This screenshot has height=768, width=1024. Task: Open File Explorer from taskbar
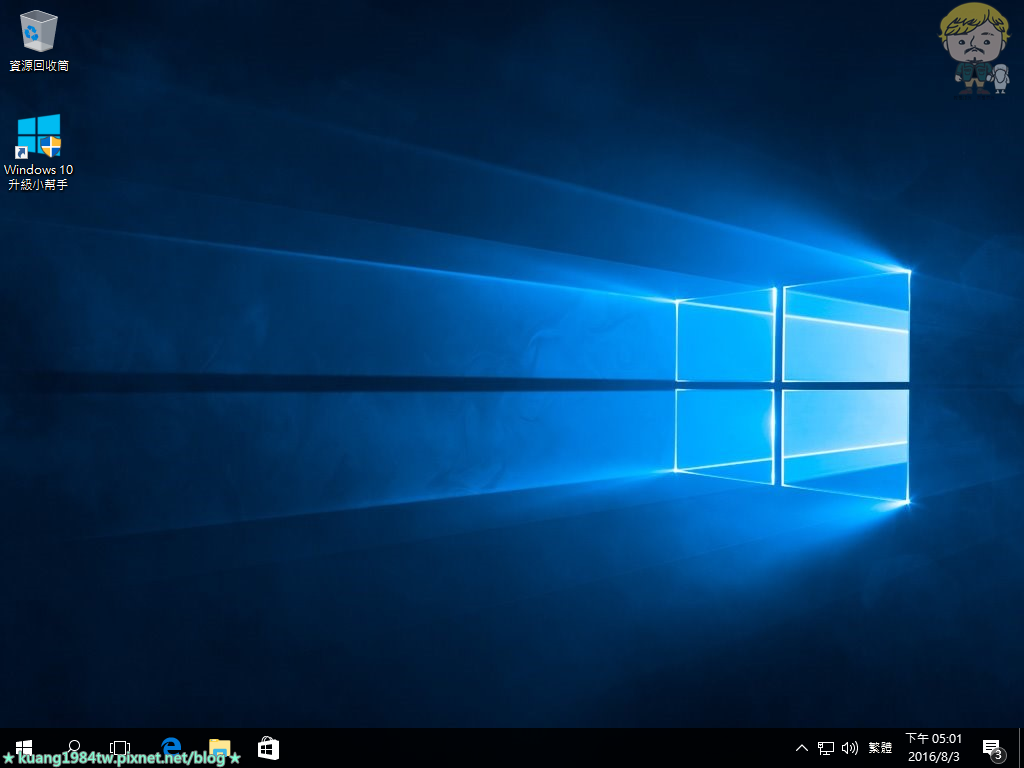219,748
